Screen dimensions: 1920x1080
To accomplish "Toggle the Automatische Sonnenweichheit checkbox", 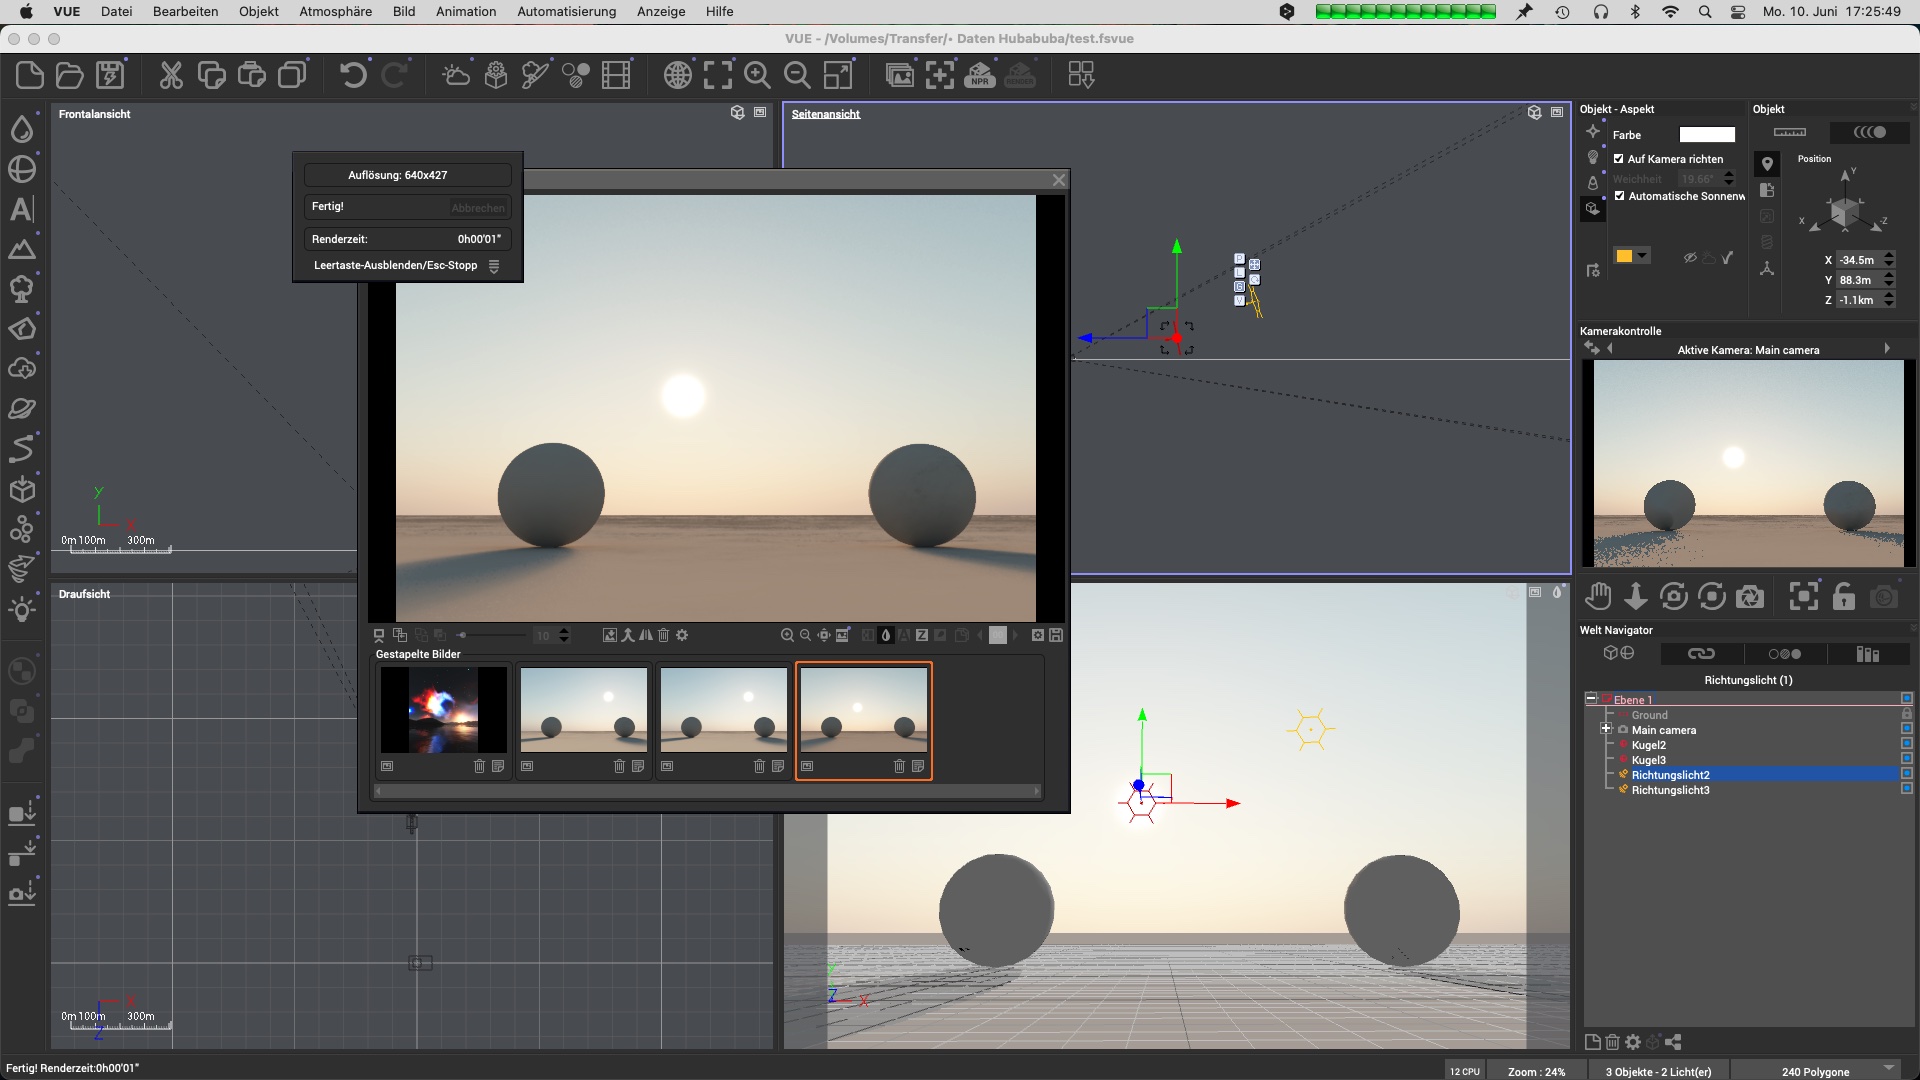I will [1619, 196].
